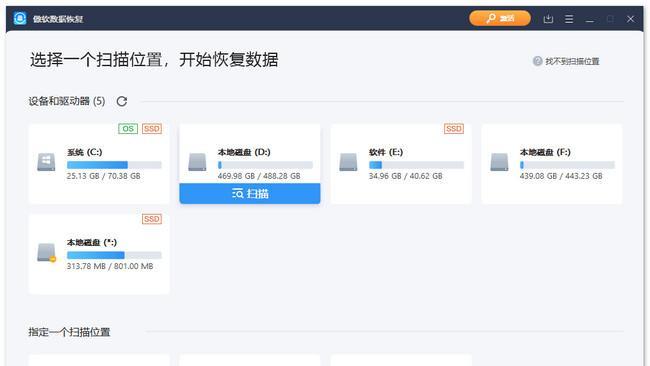Click the (*:) disk icon with warning badge
The width and height of the screenshot is (650, 366).
(x=46, y=252)
